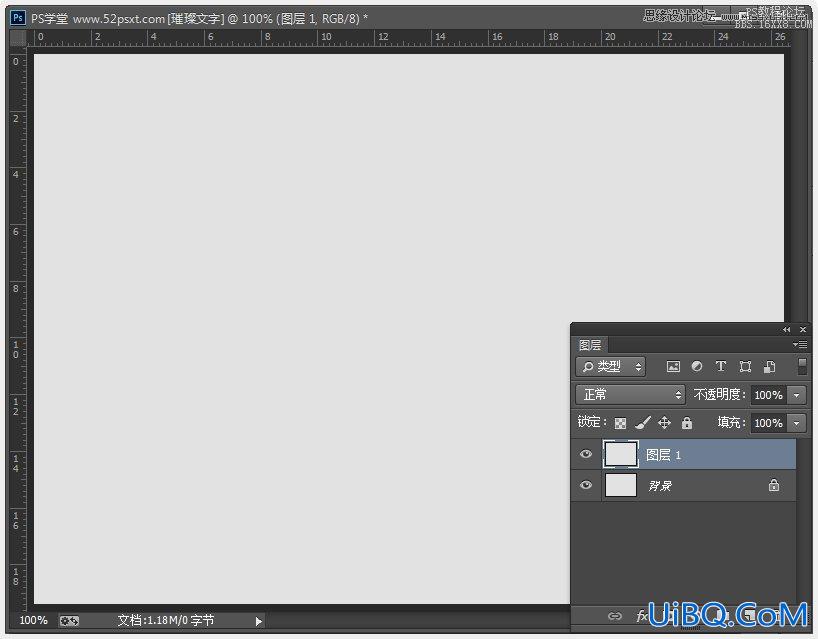Click ruler origin corner box
Image resolution: width=818 pixels, height=639 pixels.
tap(18, 38)
